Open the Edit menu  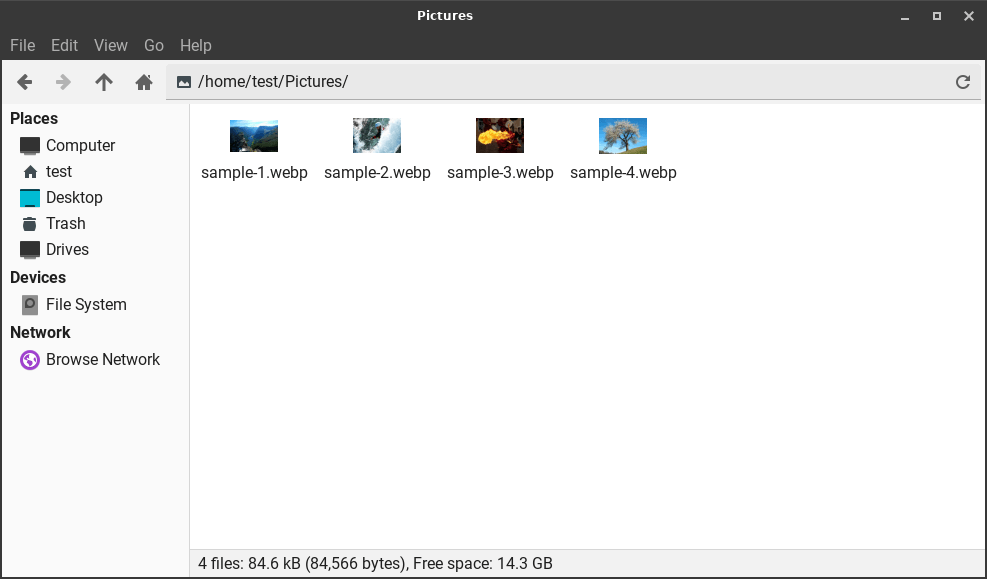tap(64, 45)
